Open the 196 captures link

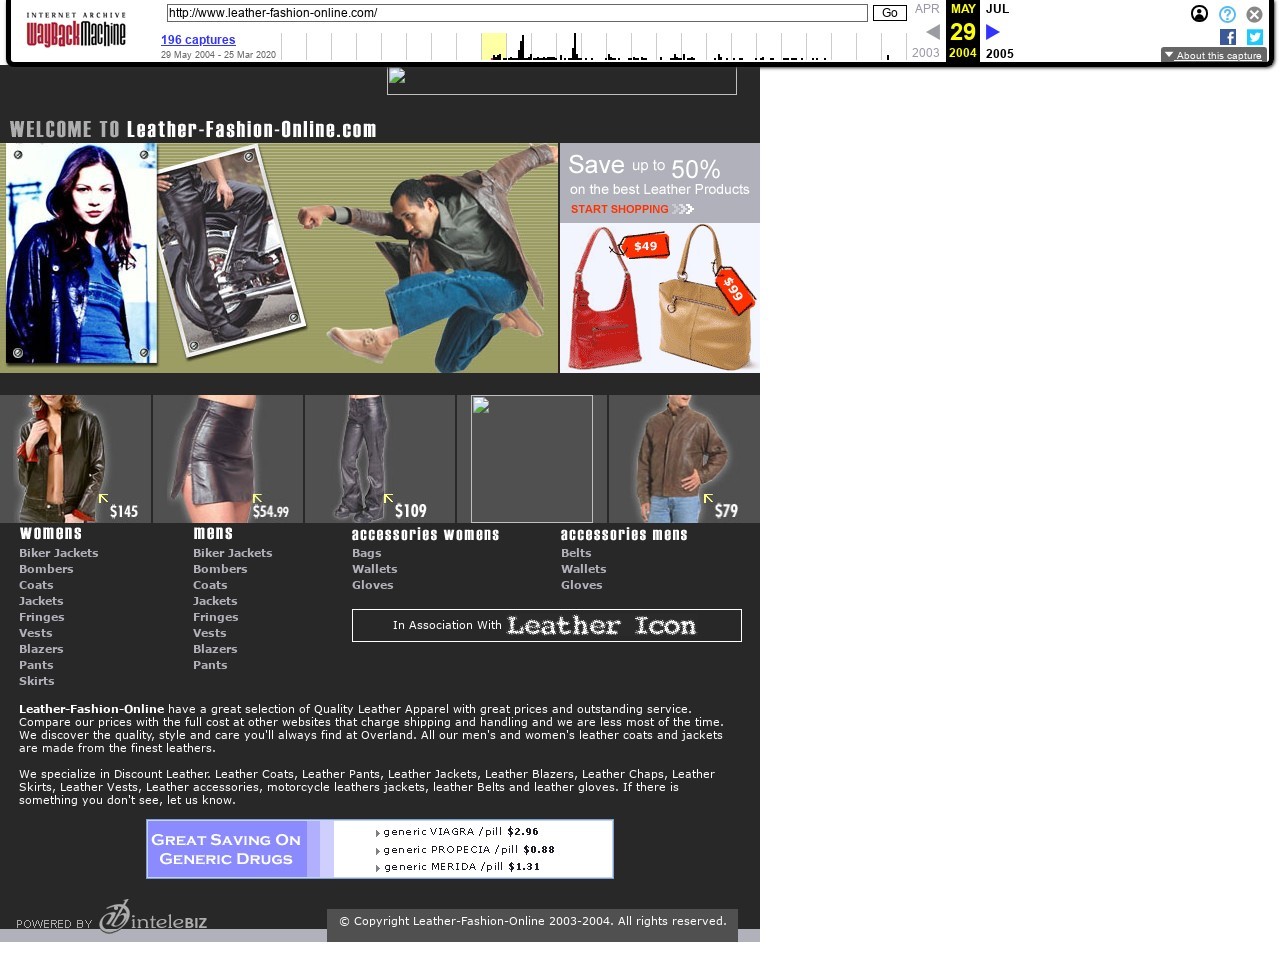coord(198,40)
